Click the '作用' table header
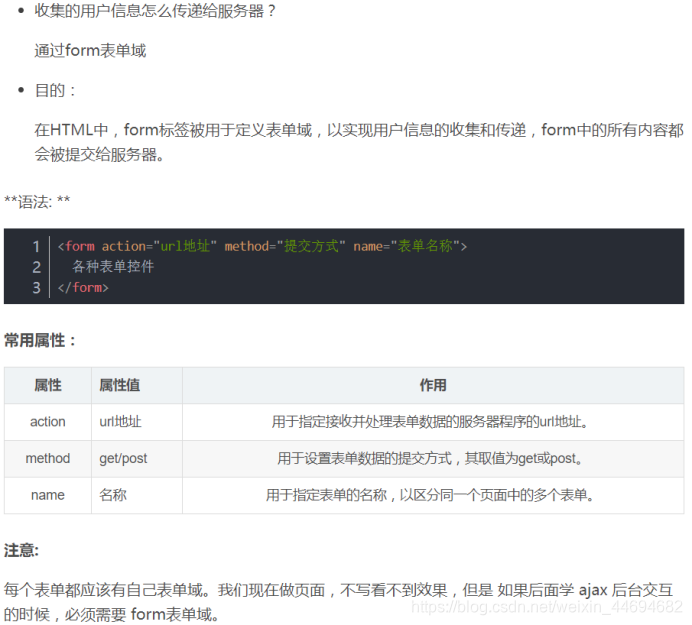 click(433, 385)
